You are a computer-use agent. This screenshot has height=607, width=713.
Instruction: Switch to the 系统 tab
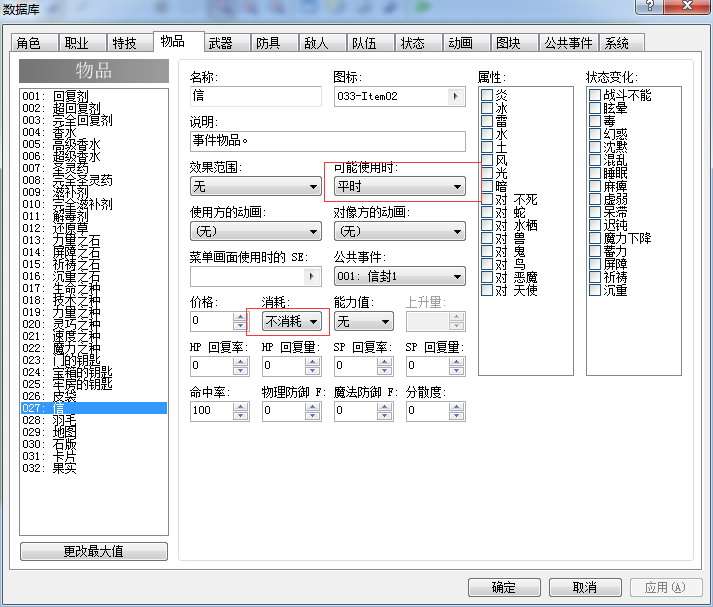pyautogui.click(x=622, y=43)
